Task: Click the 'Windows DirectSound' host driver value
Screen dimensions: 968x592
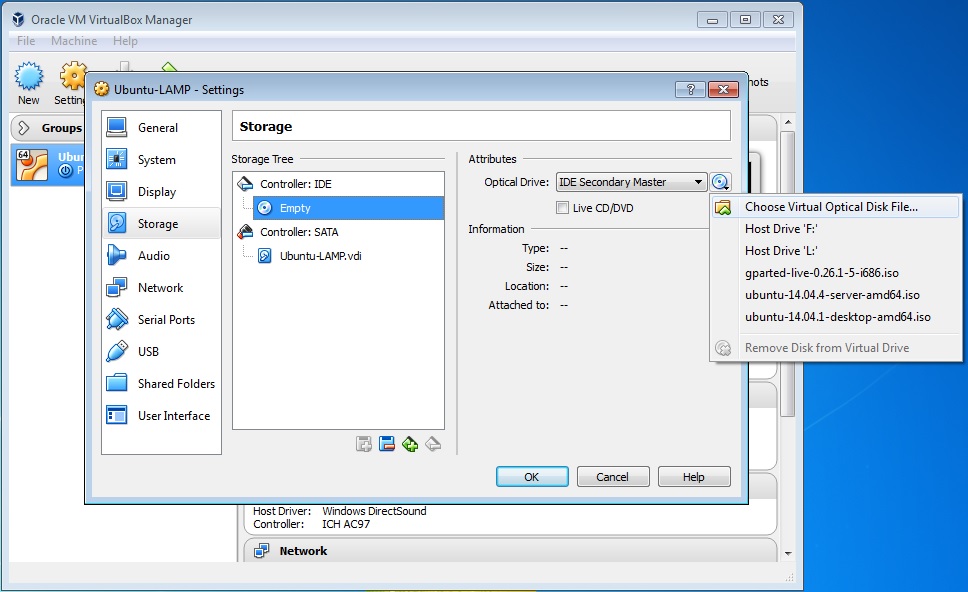Action: coord(374,511)
